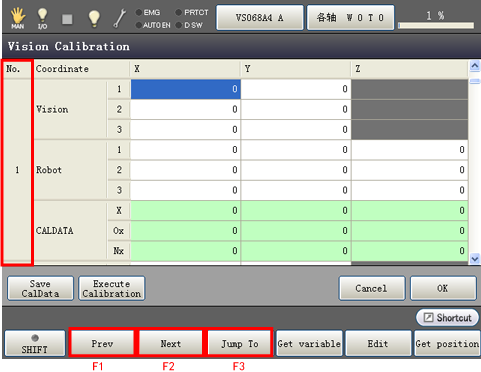
Task: Click the table scroll down arrow
Action: point(475,258)
